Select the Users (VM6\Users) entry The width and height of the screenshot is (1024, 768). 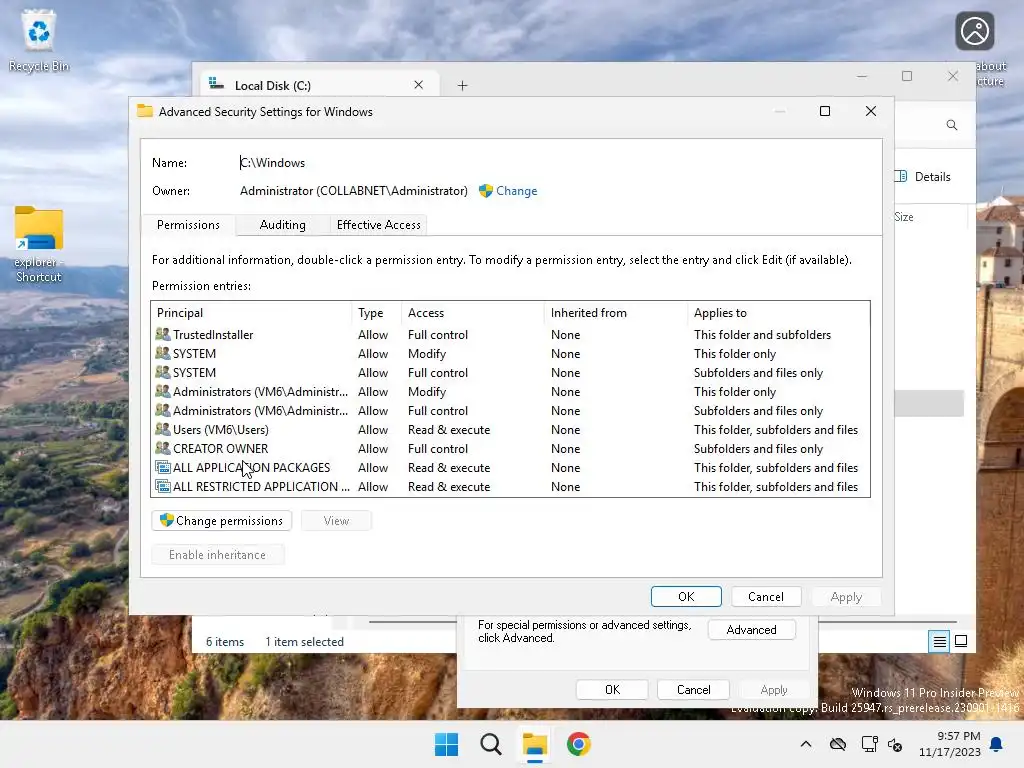tap(510, 430)
